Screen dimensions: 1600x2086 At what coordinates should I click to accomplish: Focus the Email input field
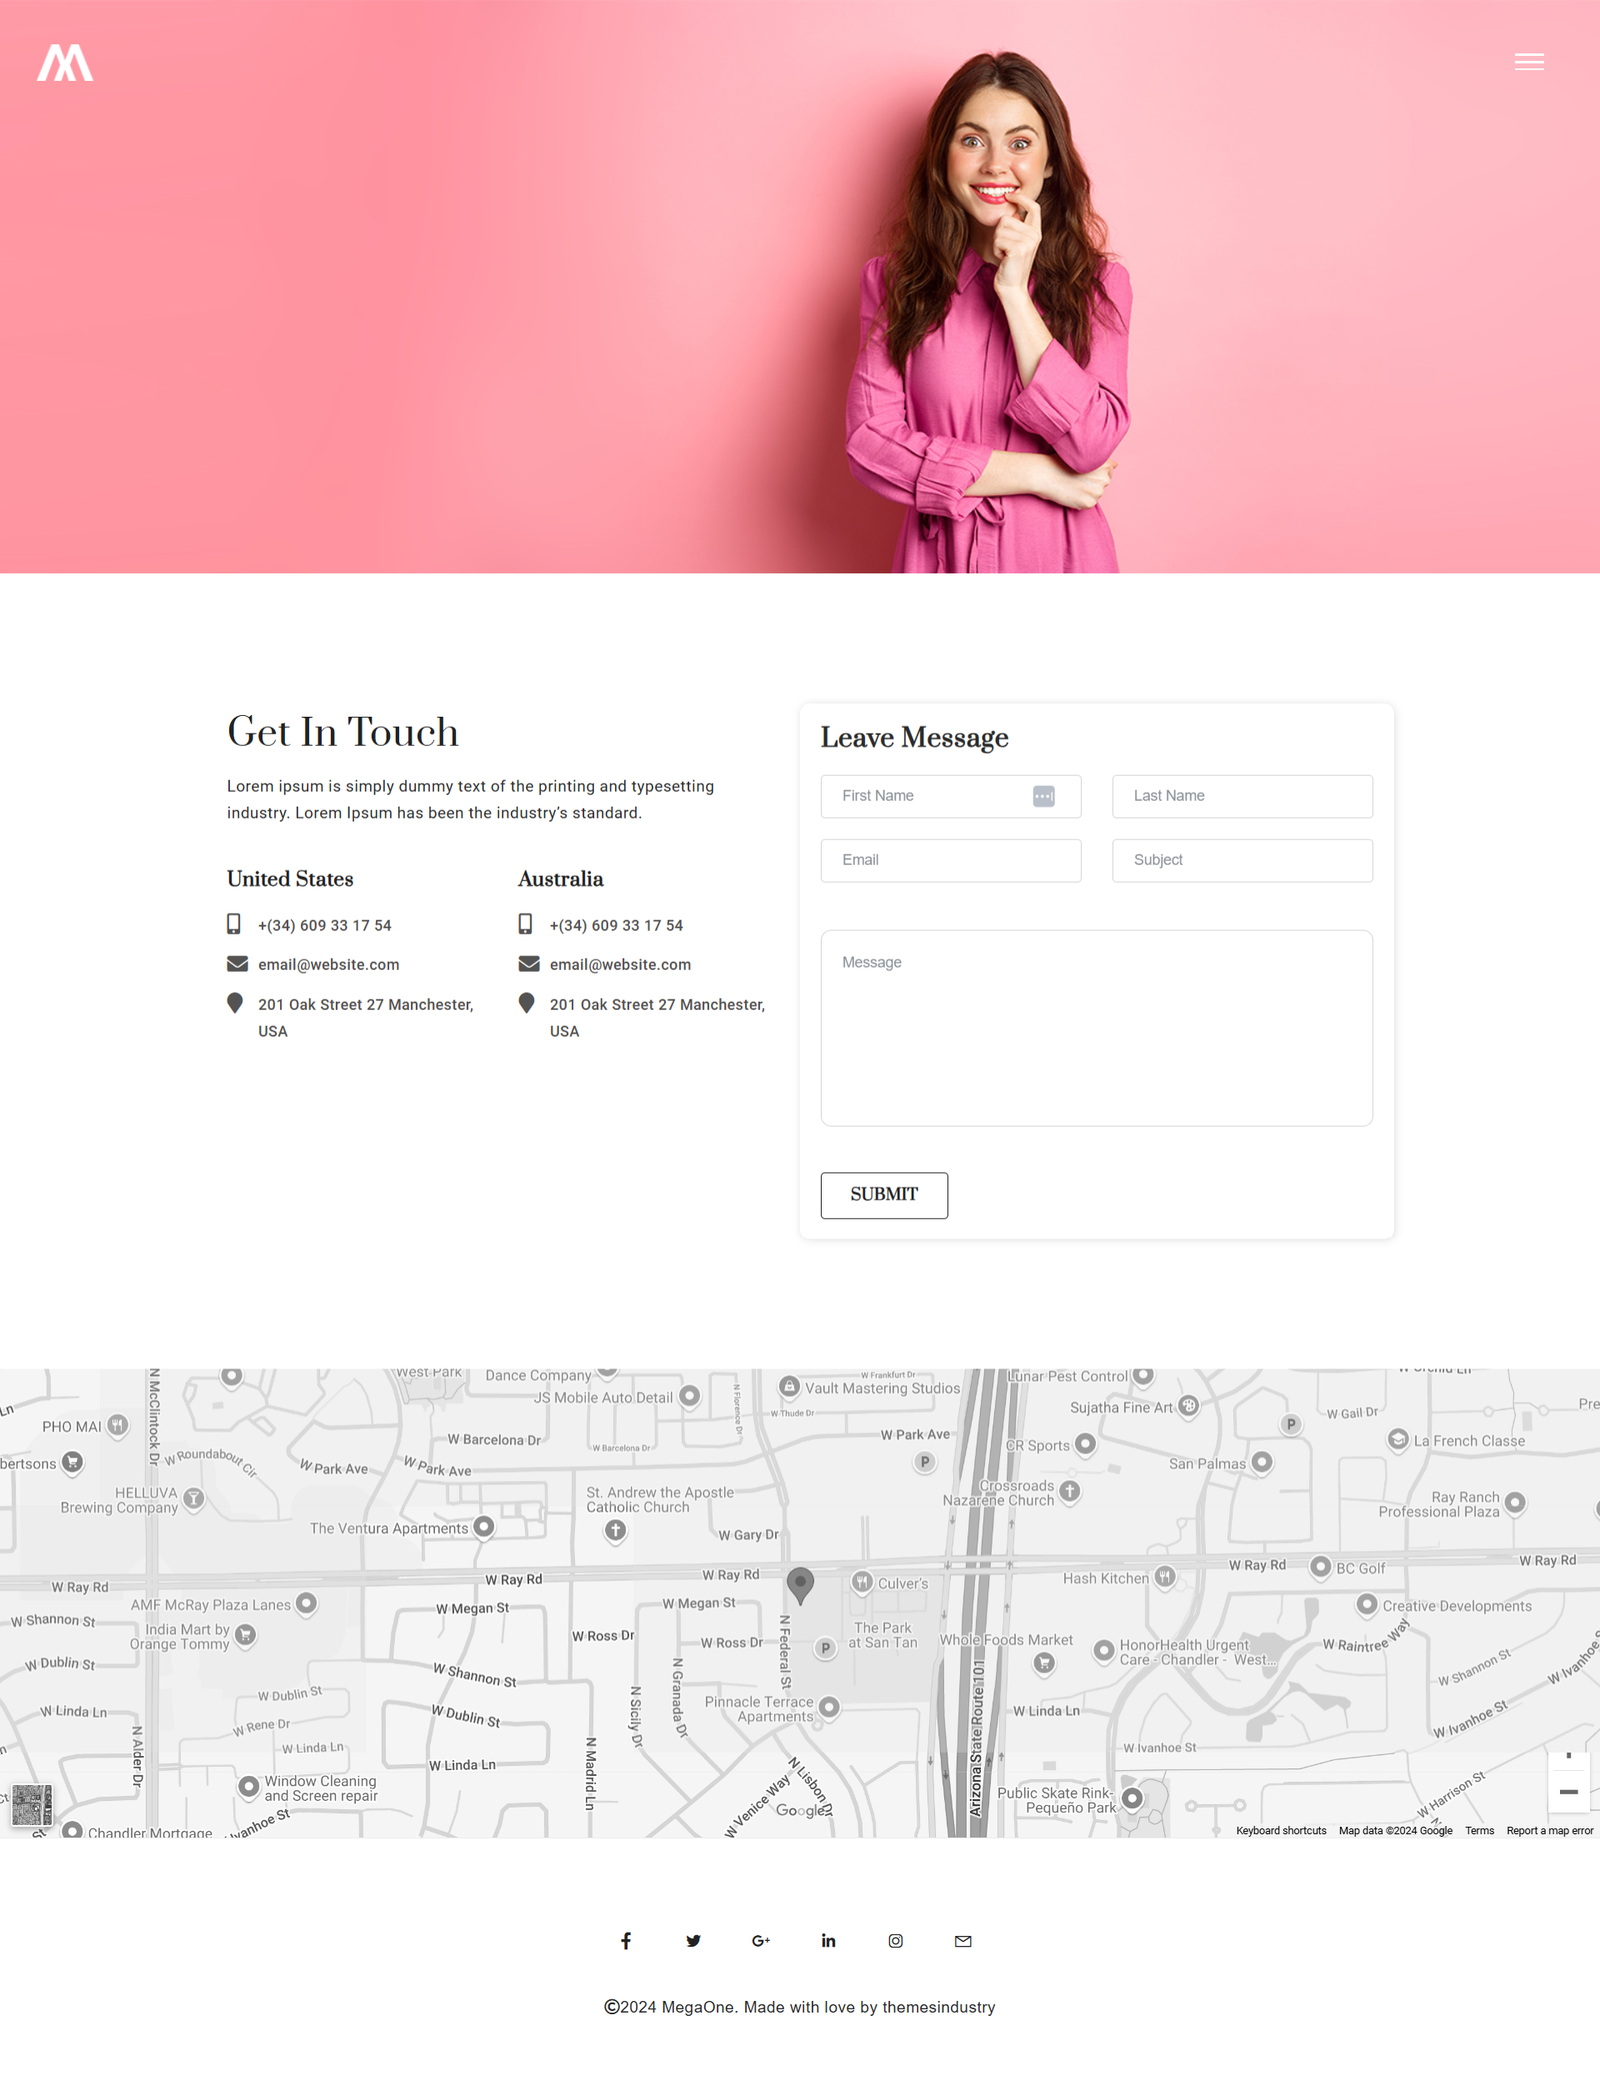[950, 860]
